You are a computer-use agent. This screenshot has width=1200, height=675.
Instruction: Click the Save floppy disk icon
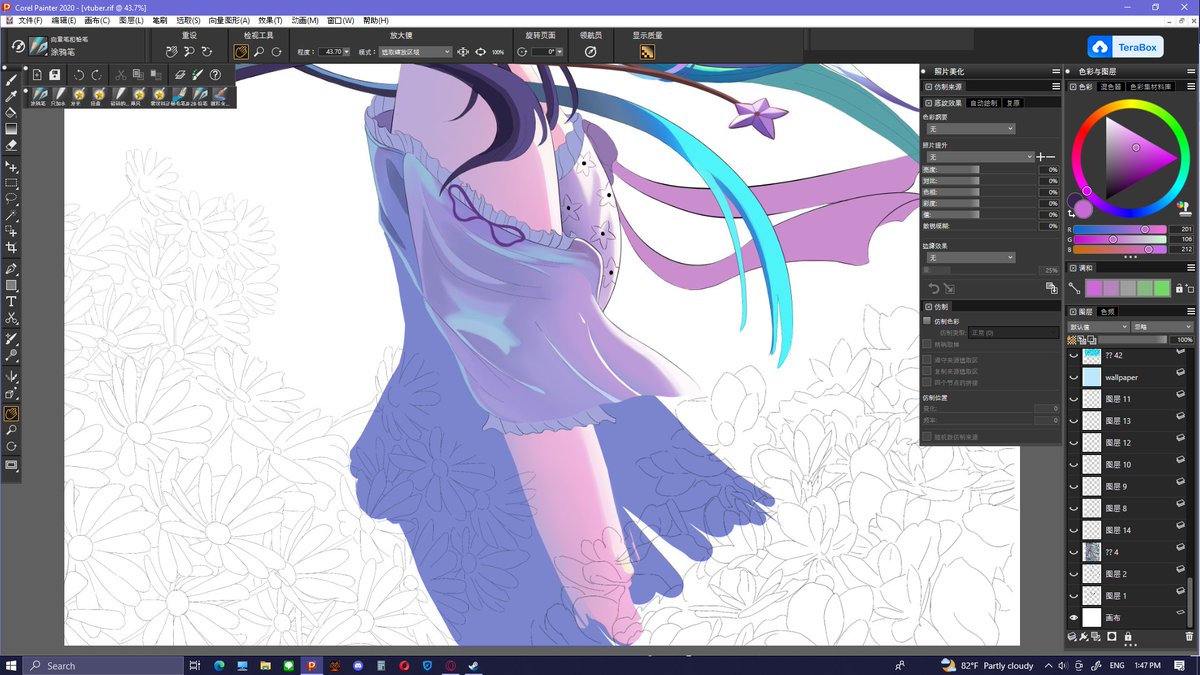pos(55,75)
